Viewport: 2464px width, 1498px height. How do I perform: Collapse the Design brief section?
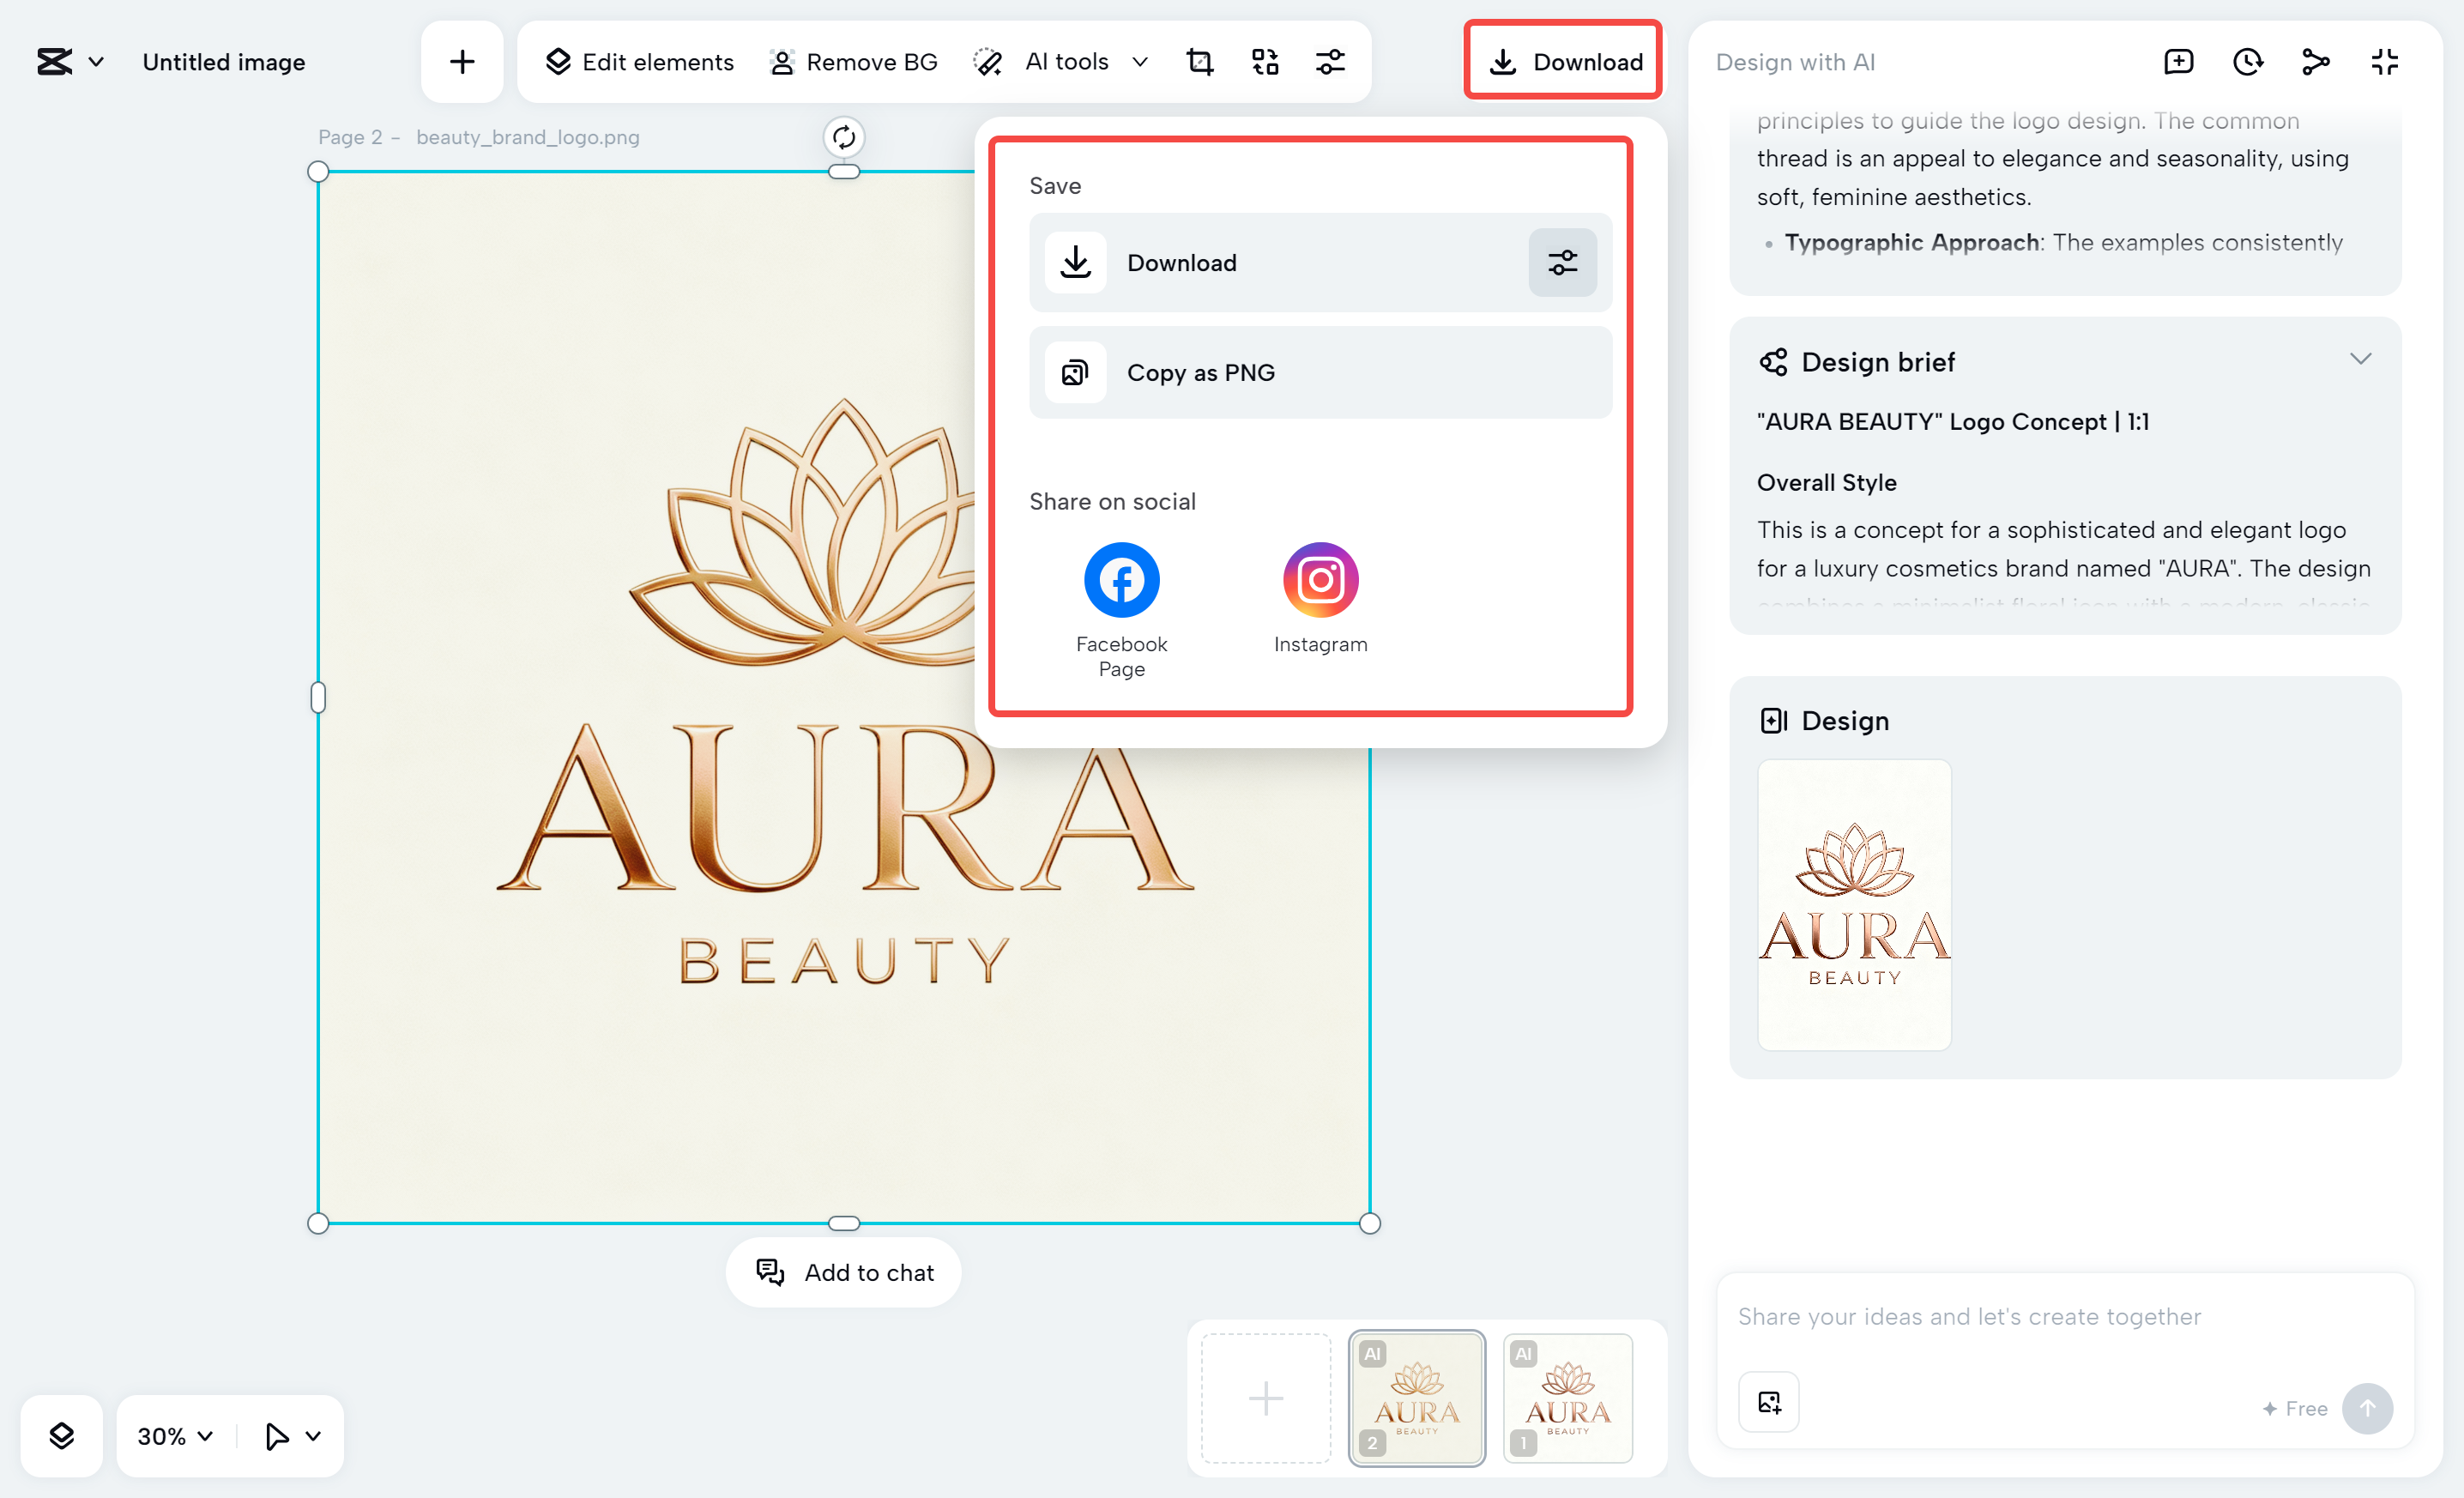click(x=2360, y=360)
